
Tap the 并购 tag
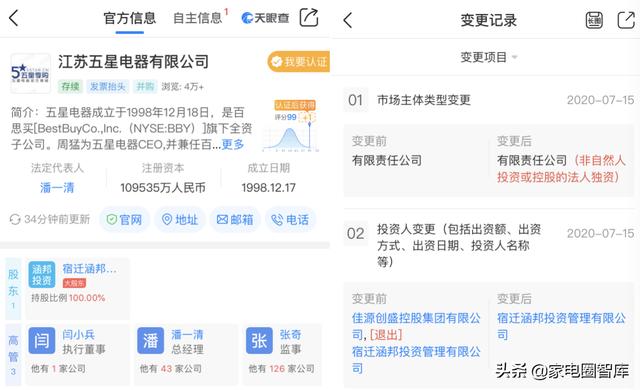pyautogui.click(x=145, y=86)
